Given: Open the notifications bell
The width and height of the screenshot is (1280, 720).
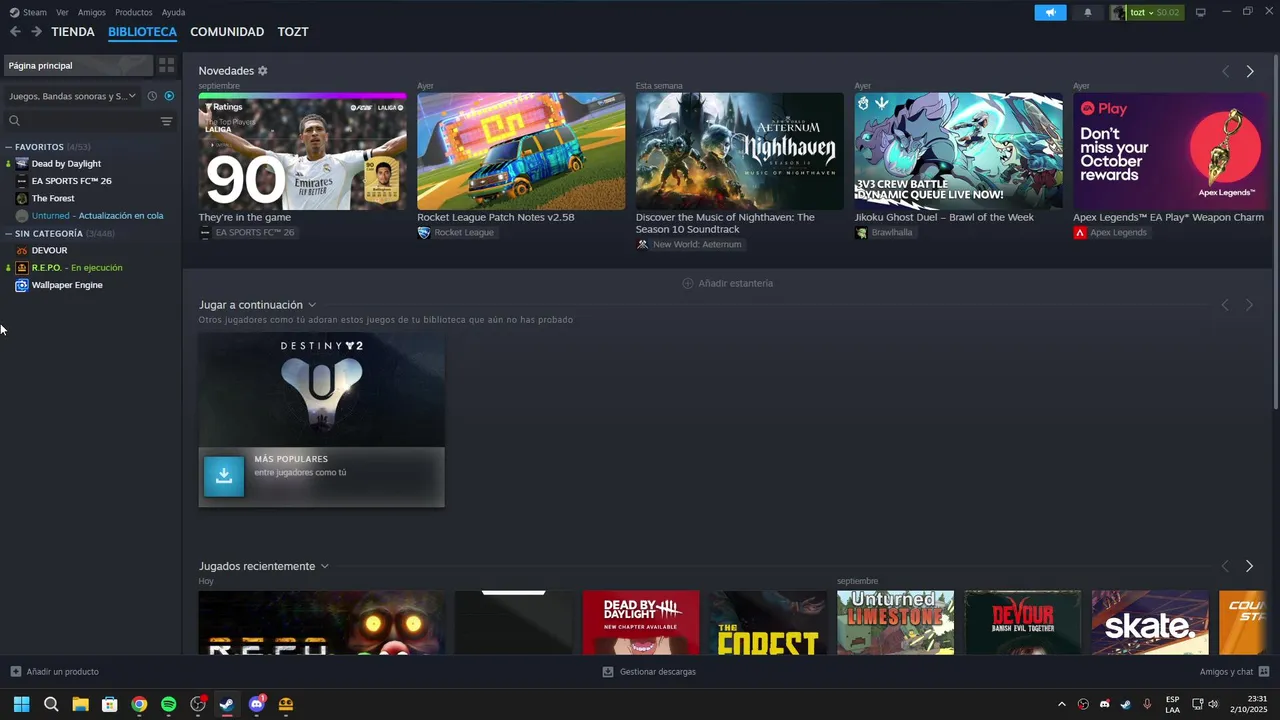Looking at the screenshot, I should pos(1088,12).
